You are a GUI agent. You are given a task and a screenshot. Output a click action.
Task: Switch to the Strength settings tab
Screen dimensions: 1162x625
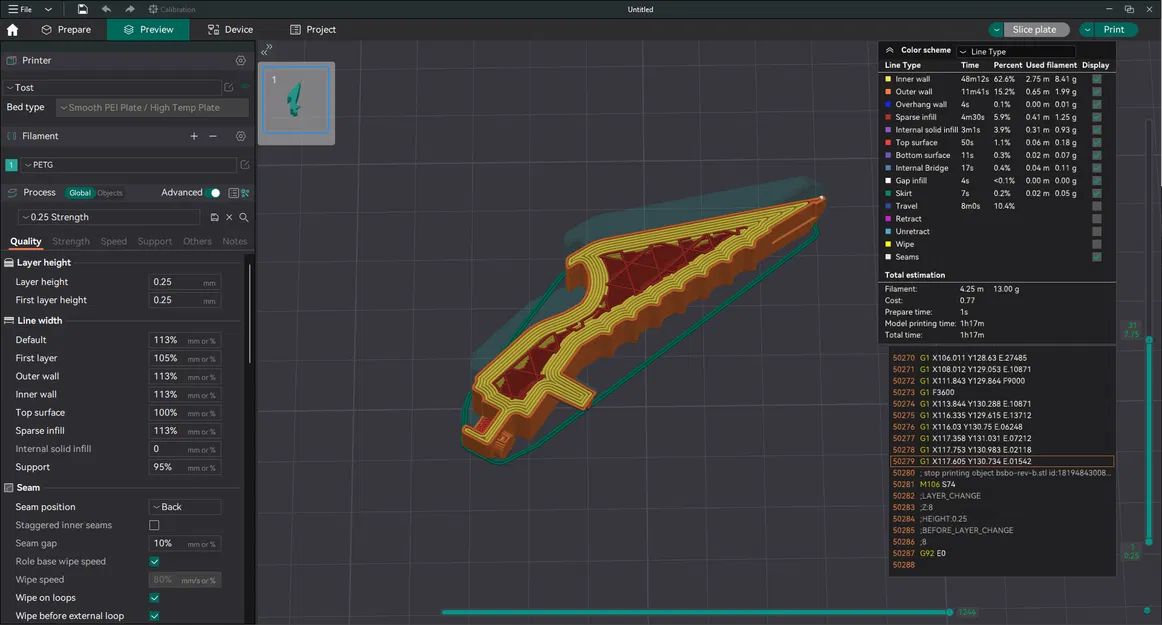[x=71, y=242]
